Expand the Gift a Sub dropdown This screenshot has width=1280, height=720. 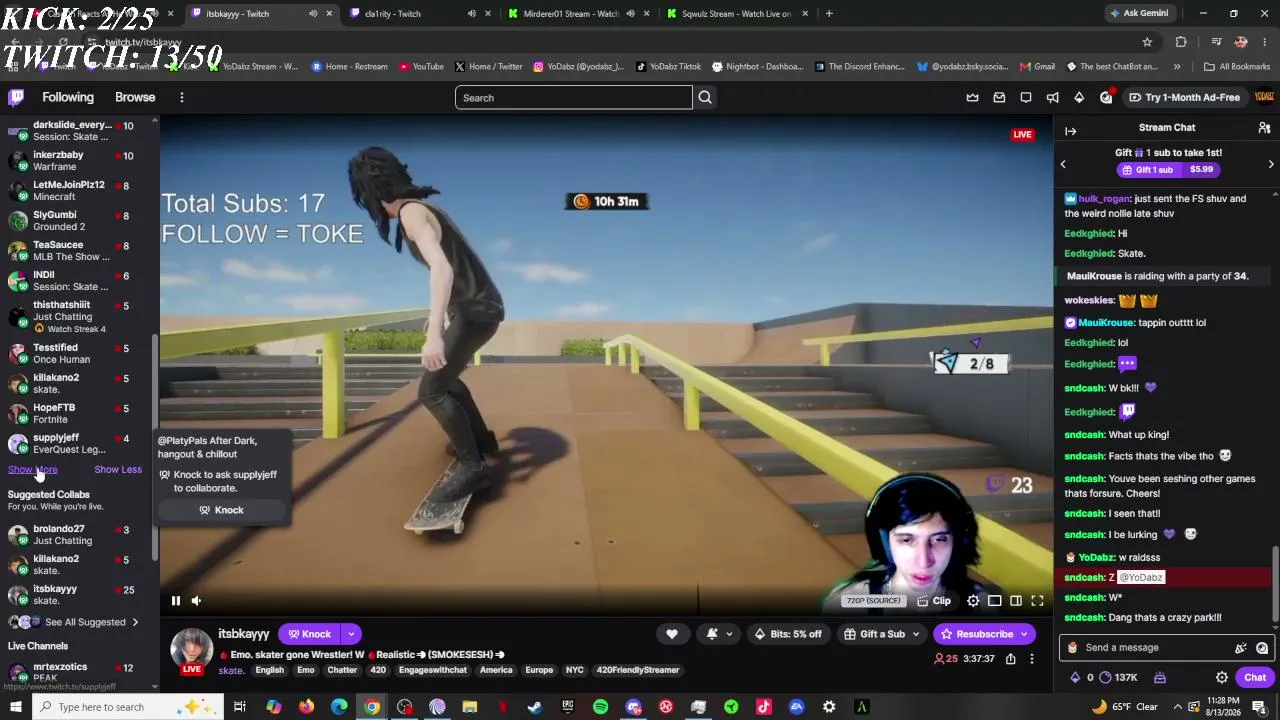(x=915, y=634)
